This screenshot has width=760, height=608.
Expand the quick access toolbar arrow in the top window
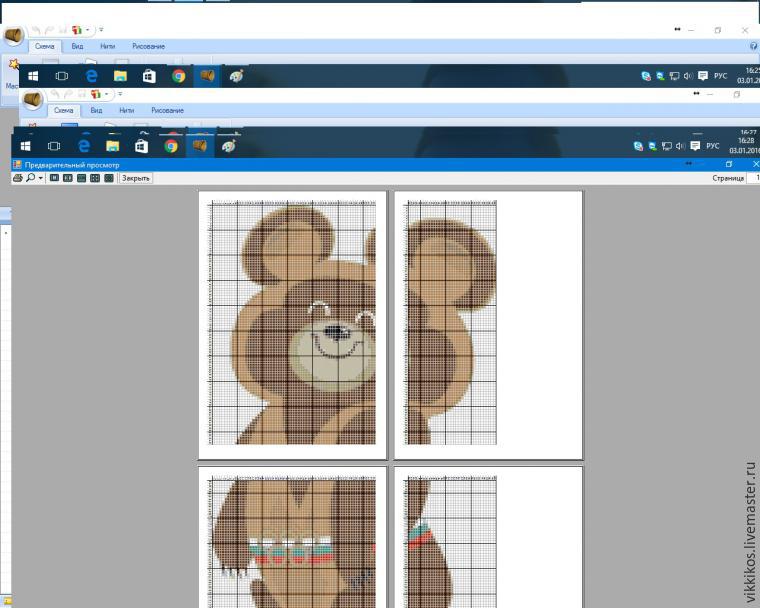click(101, 30)
